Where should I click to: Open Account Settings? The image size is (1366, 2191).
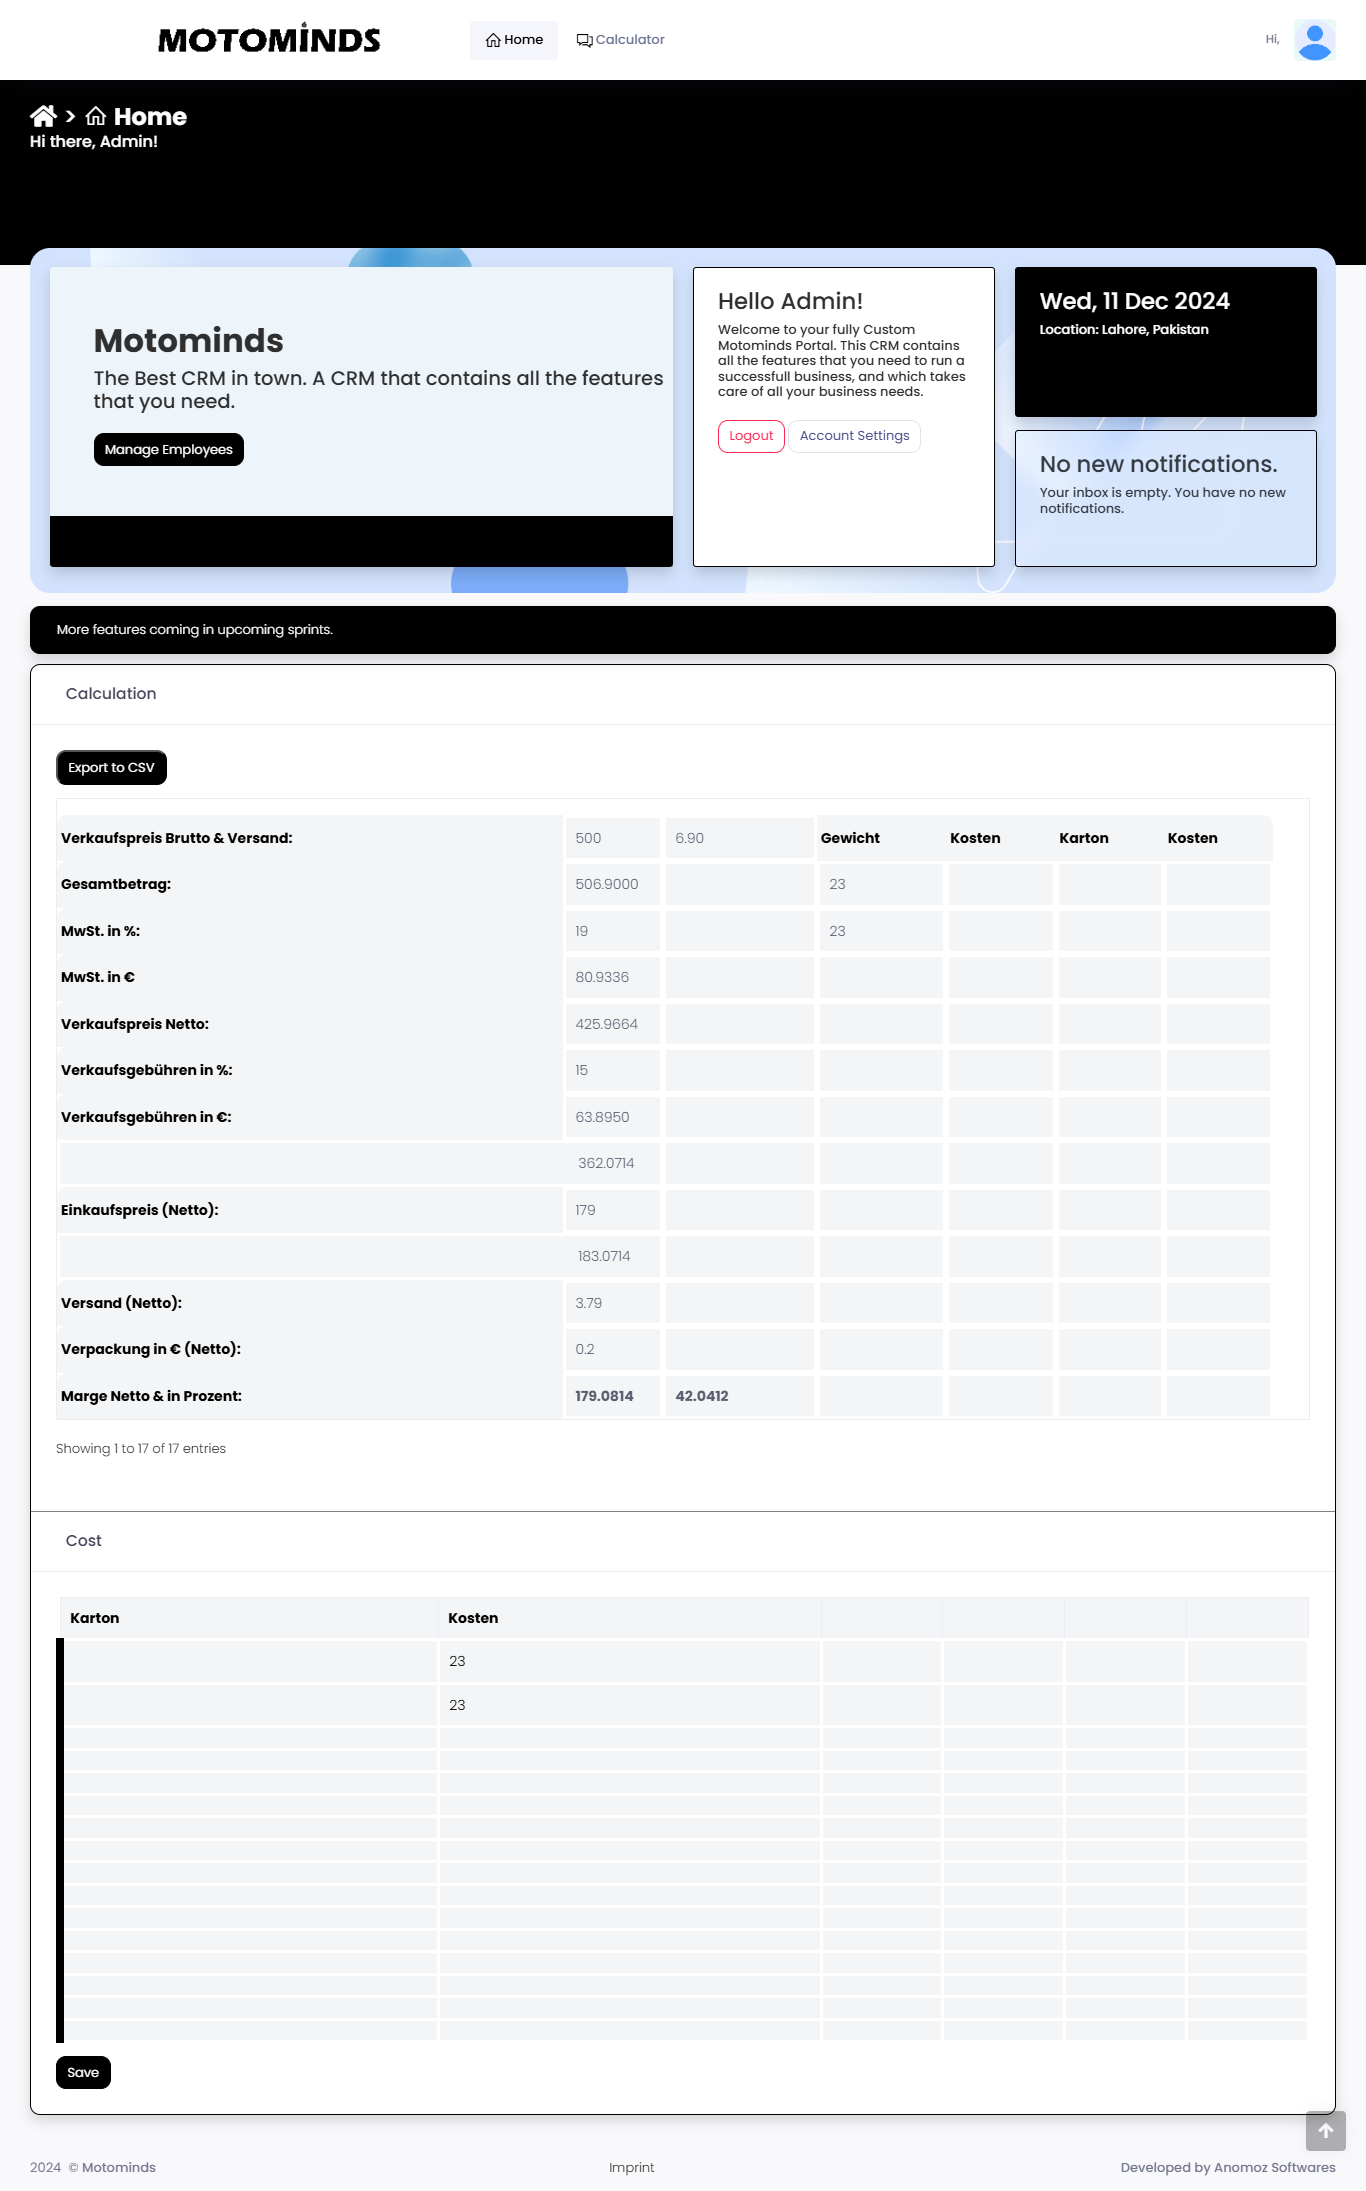[854, 436]
